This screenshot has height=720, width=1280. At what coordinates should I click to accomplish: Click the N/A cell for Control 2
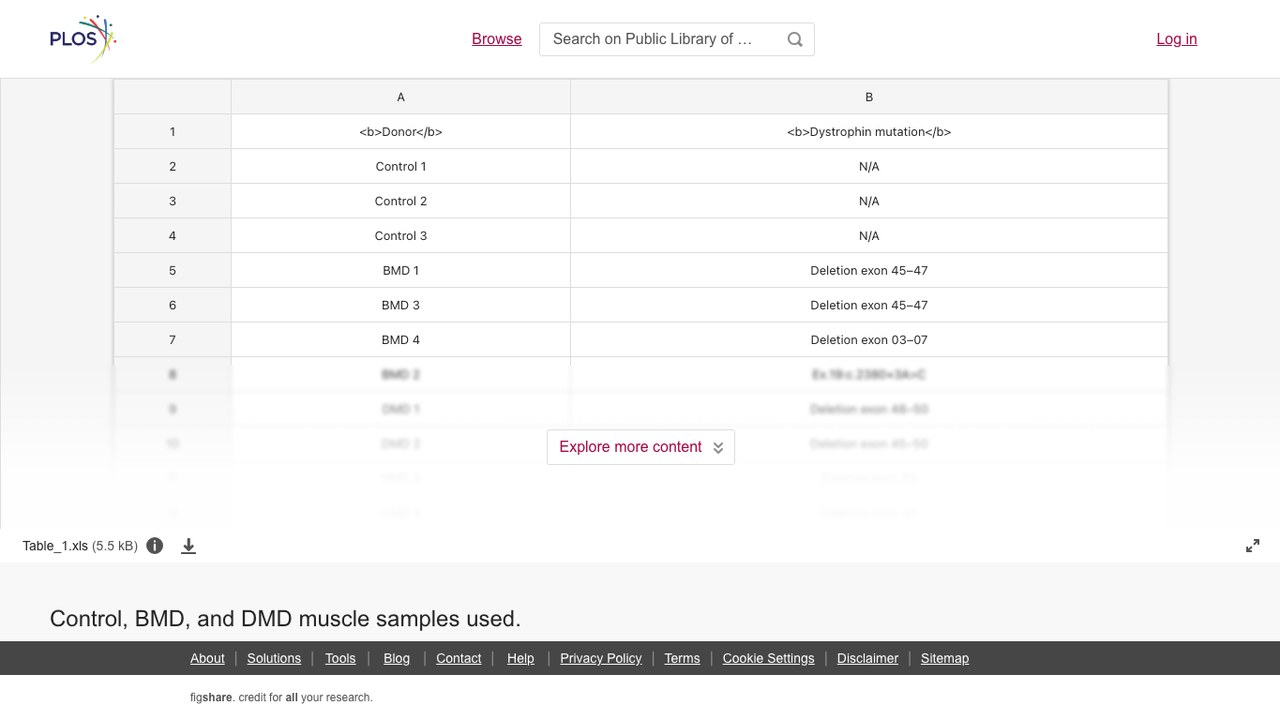869,201
